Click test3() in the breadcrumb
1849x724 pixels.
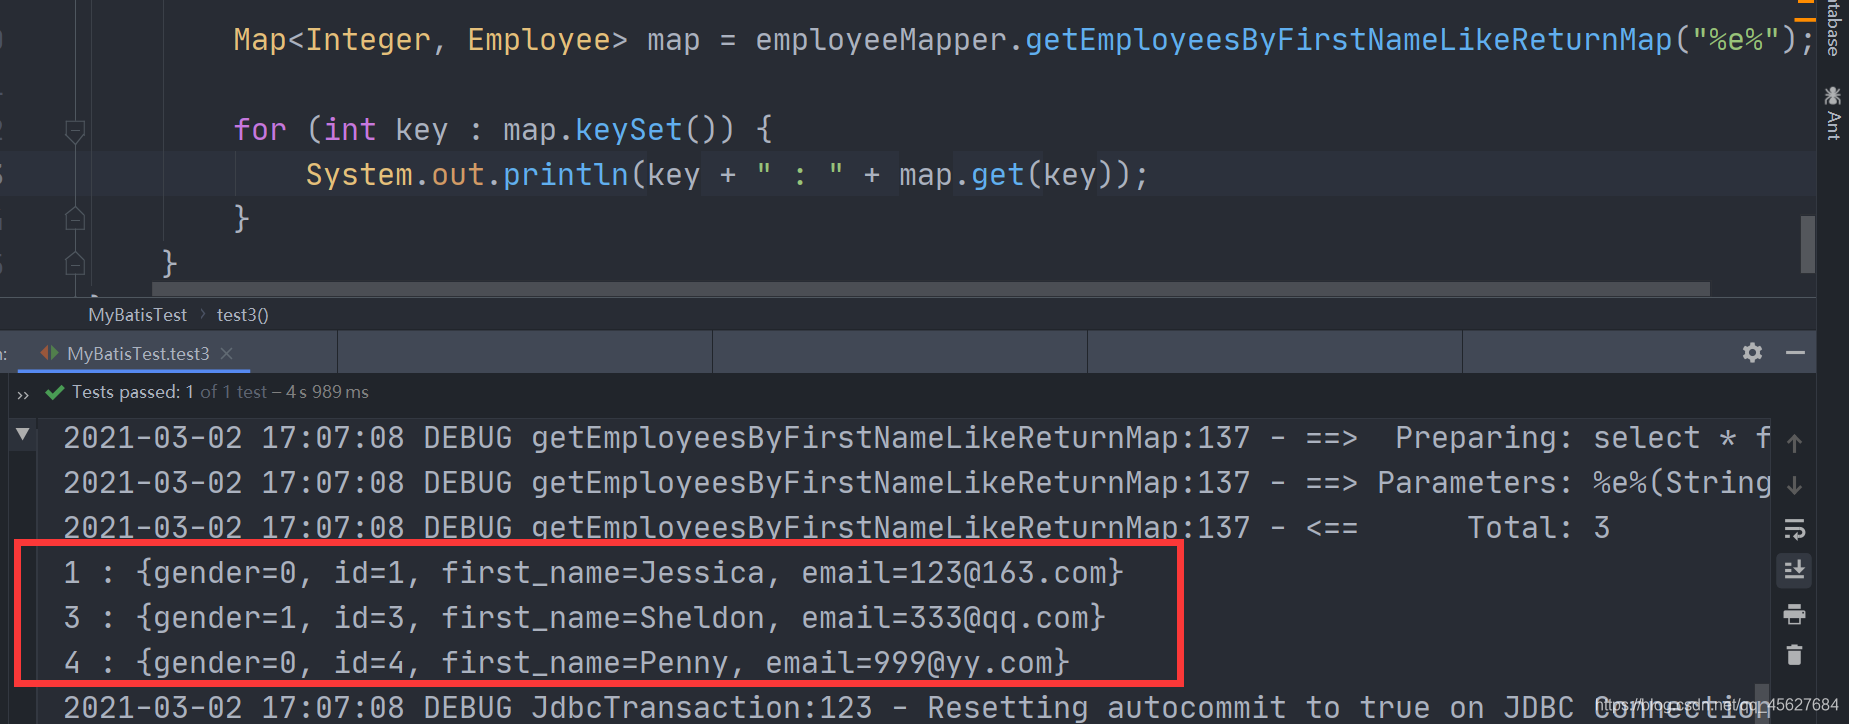[243, 314]
